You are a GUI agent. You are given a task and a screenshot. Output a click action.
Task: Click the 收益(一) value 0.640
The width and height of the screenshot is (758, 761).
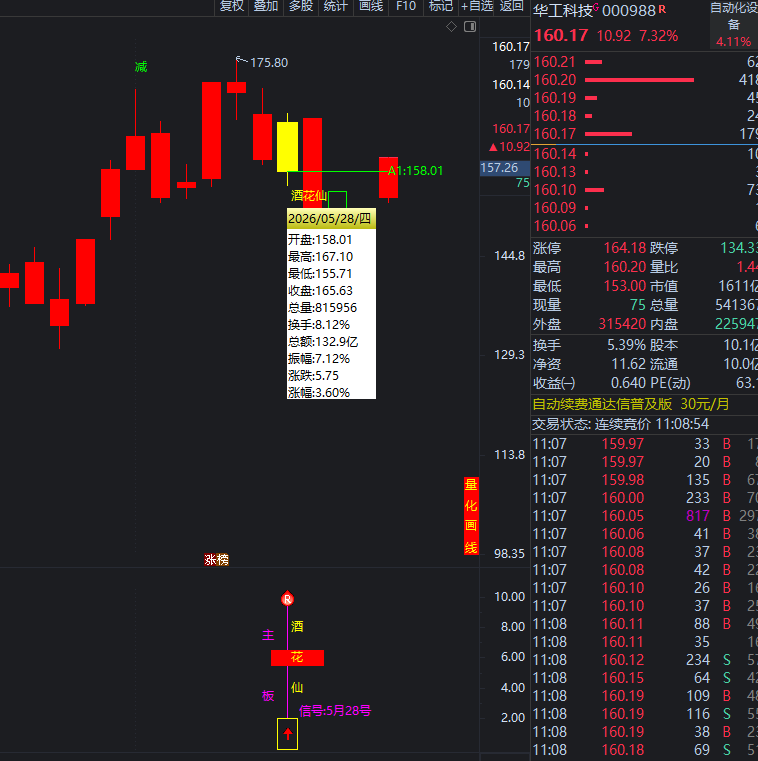[628, 383]
